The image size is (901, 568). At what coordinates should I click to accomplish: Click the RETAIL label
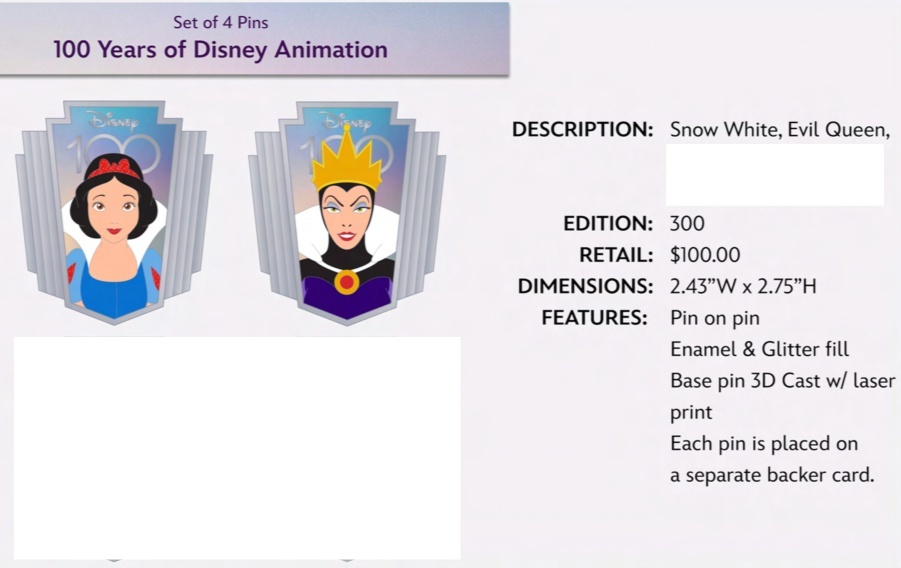616,255
